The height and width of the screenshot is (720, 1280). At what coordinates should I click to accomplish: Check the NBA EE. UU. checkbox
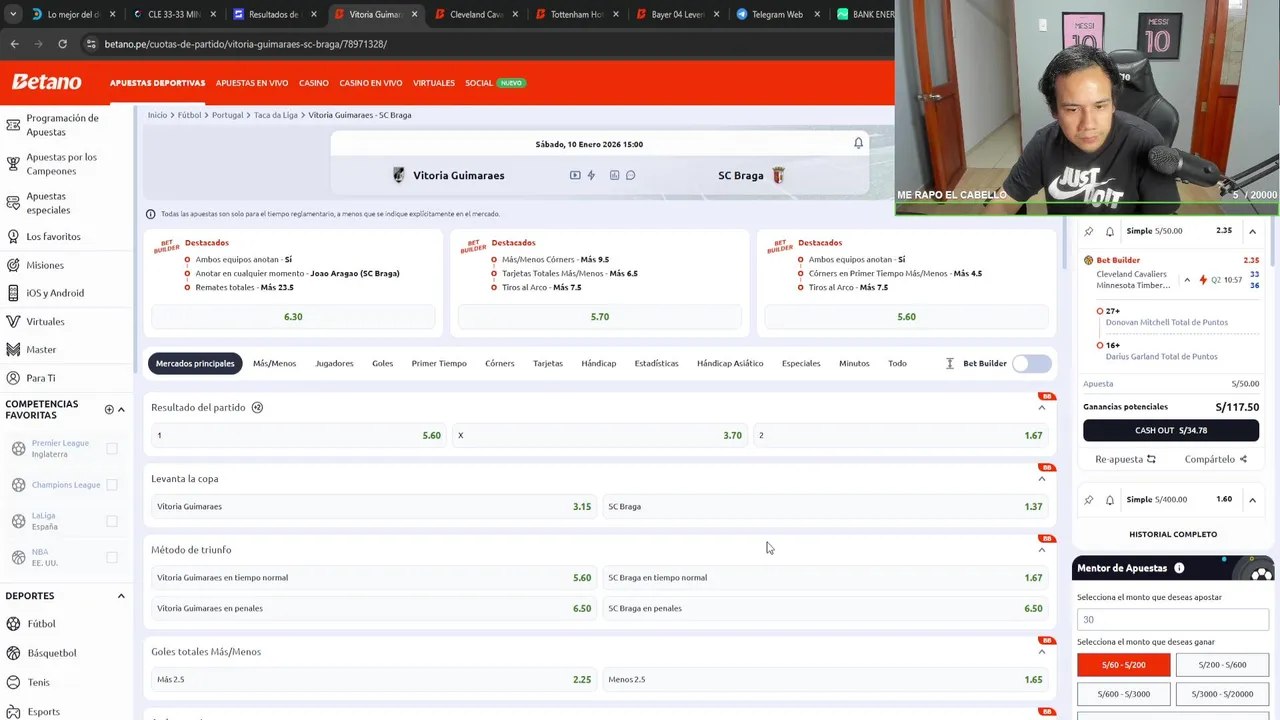112,557
